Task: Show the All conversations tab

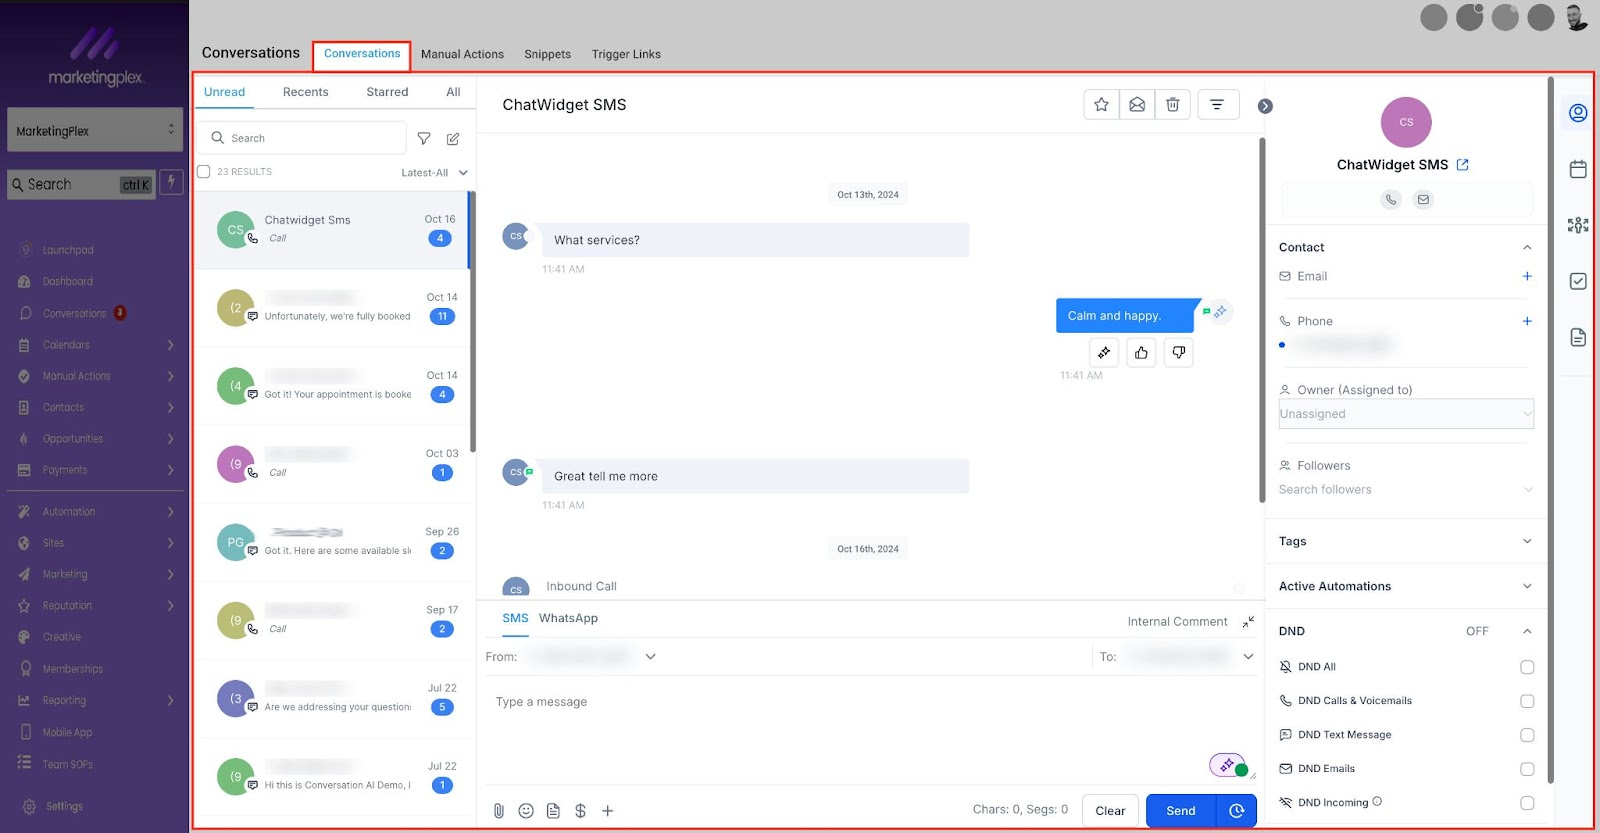Action: point(453,92)
